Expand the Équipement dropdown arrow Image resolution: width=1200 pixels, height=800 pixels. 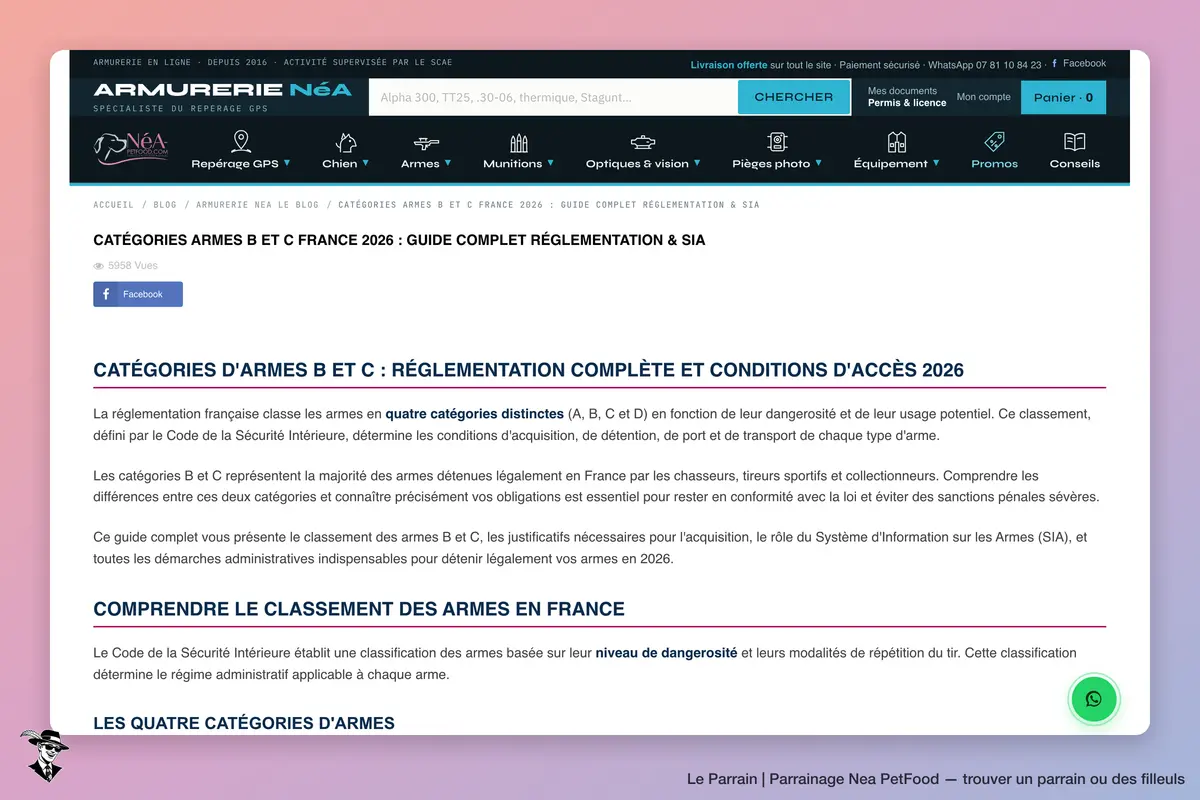(936, 163)
